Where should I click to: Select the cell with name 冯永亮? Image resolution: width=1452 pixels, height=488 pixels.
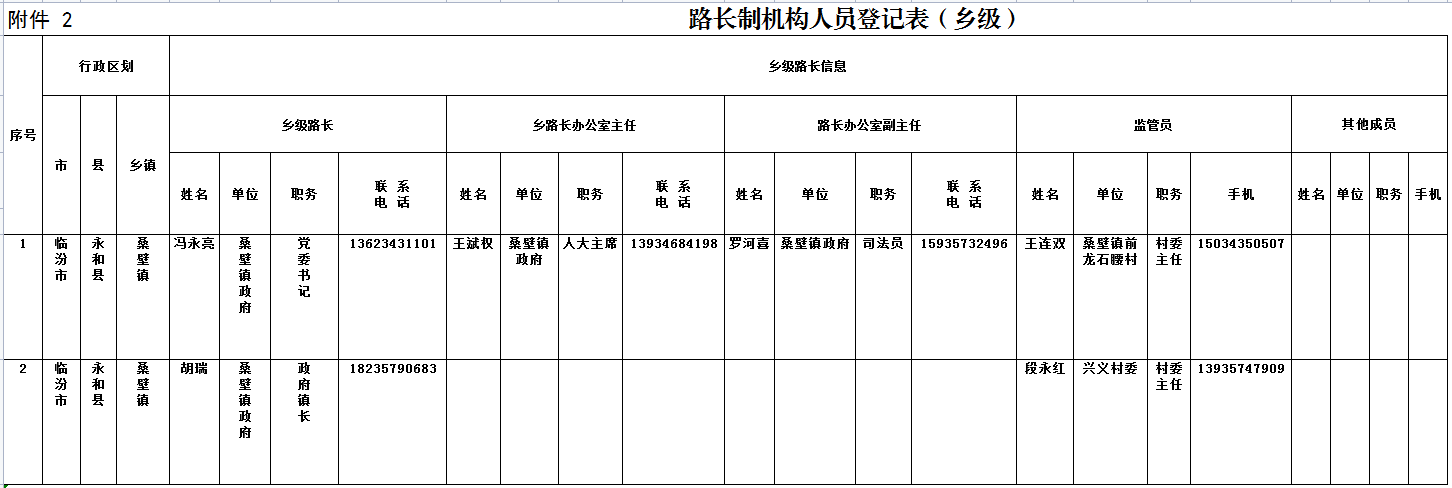pyautogui.click(x=194, y=244)
